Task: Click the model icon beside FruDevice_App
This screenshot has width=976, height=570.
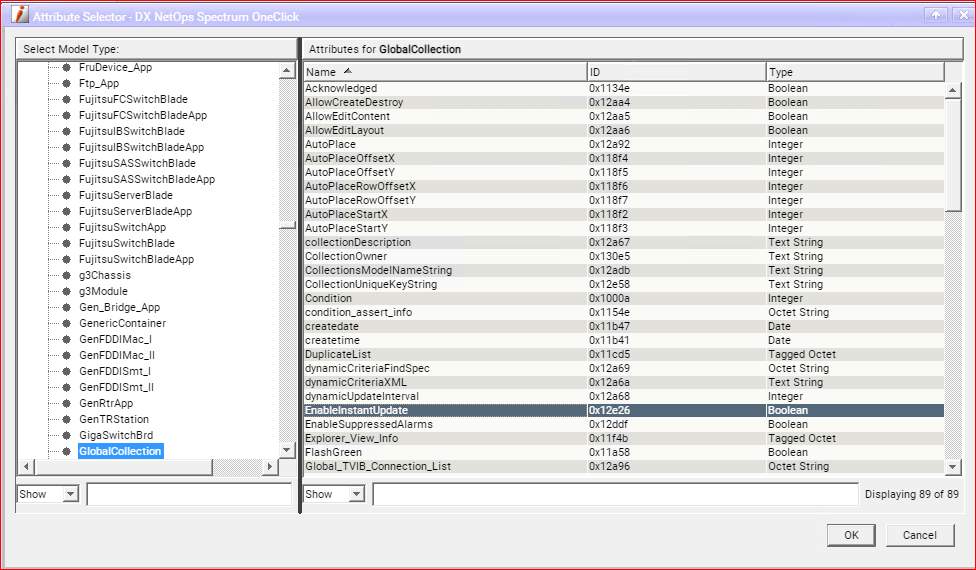Action: pyautogui.click(x=66, y=67)
